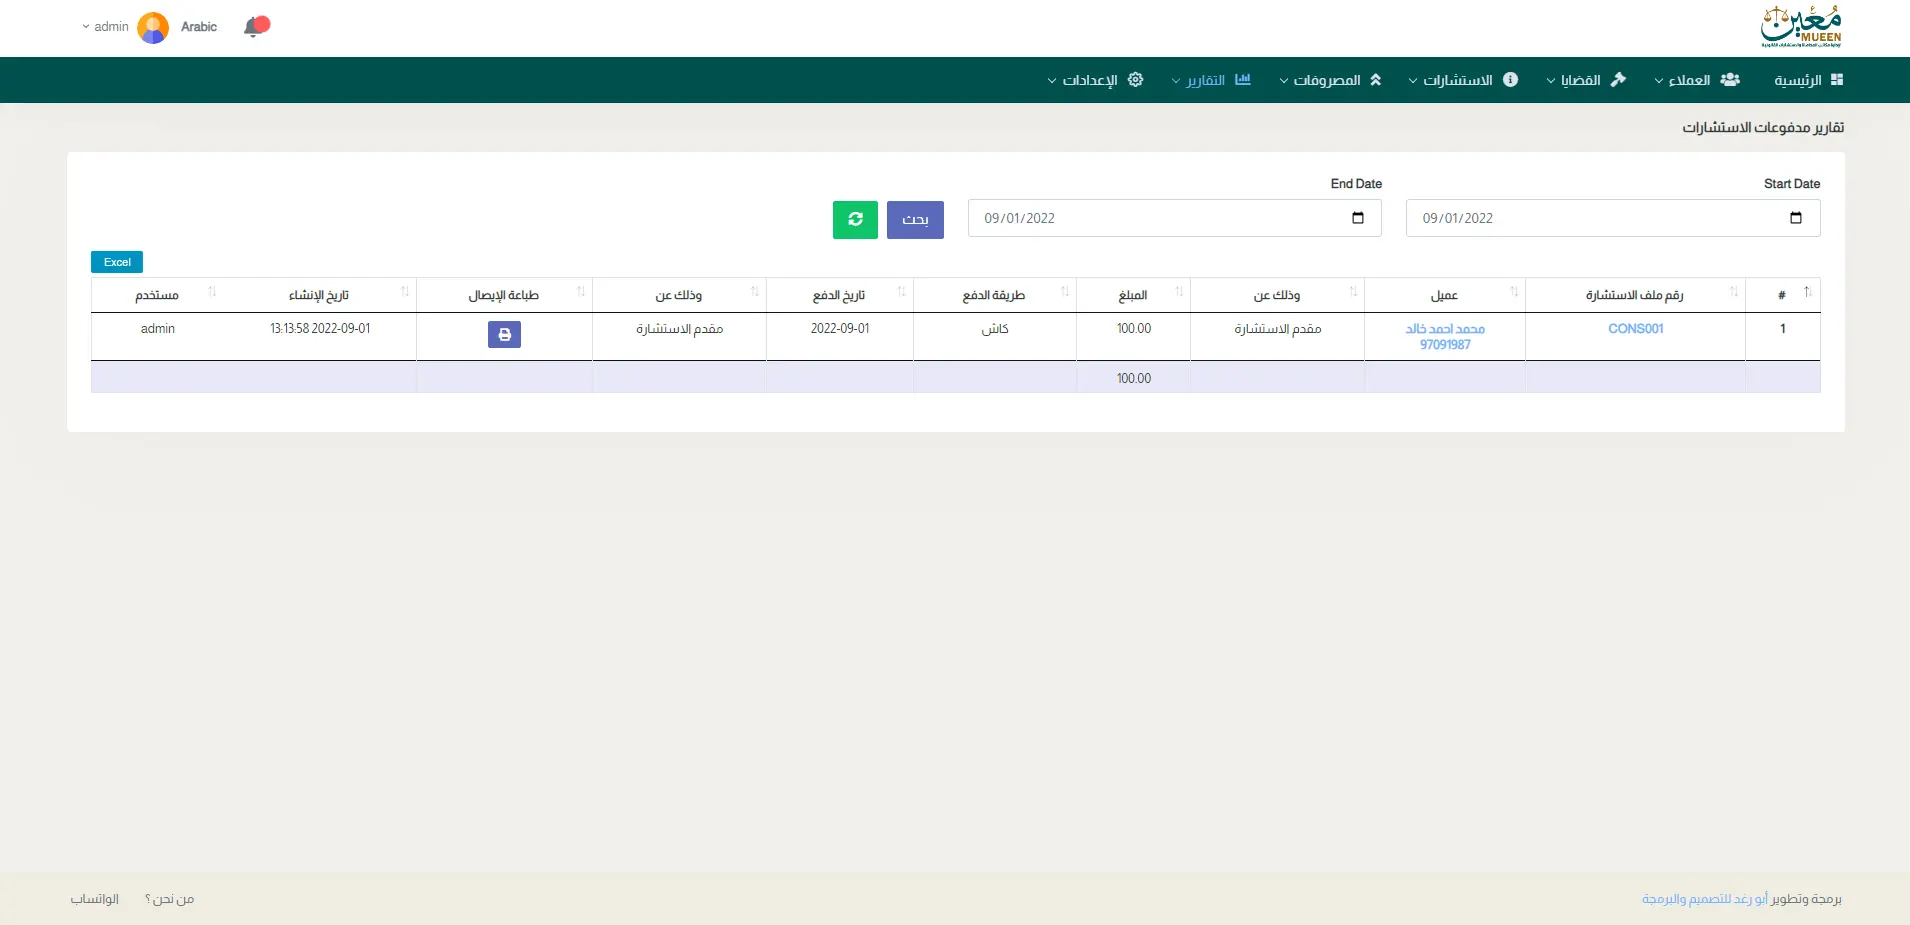Click the بحث search button
The height and width of the screenshot is (925, 1910).
tap(915, 219)
